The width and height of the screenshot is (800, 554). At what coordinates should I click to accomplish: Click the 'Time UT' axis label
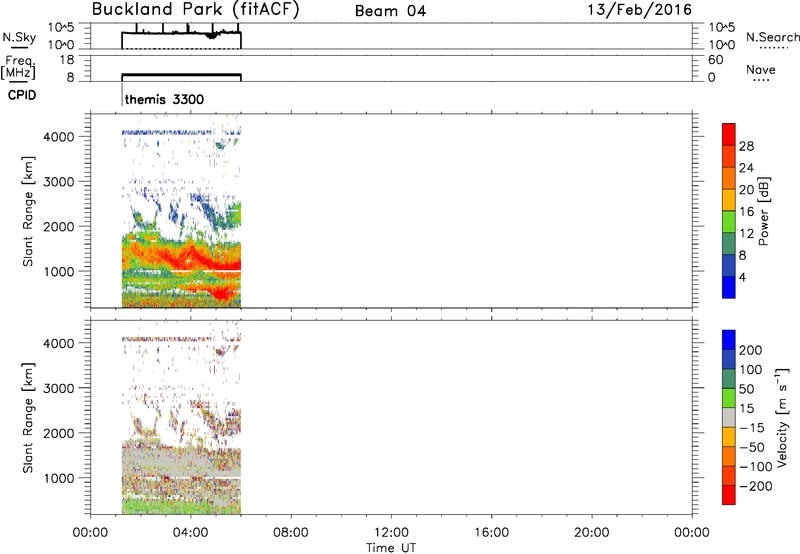[x=391, y=547]
